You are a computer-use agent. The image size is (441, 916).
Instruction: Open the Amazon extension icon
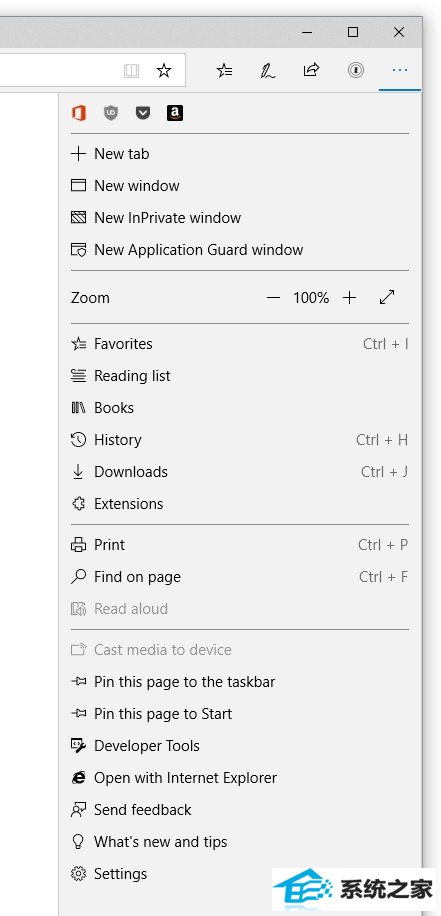point(175,113)
